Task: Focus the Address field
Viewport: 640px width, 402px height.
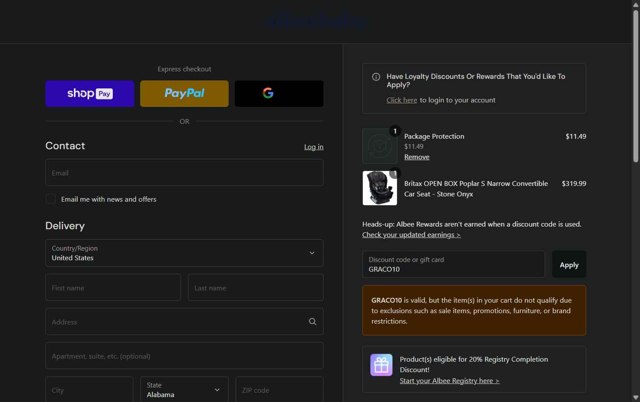Action: click(184, 322)
